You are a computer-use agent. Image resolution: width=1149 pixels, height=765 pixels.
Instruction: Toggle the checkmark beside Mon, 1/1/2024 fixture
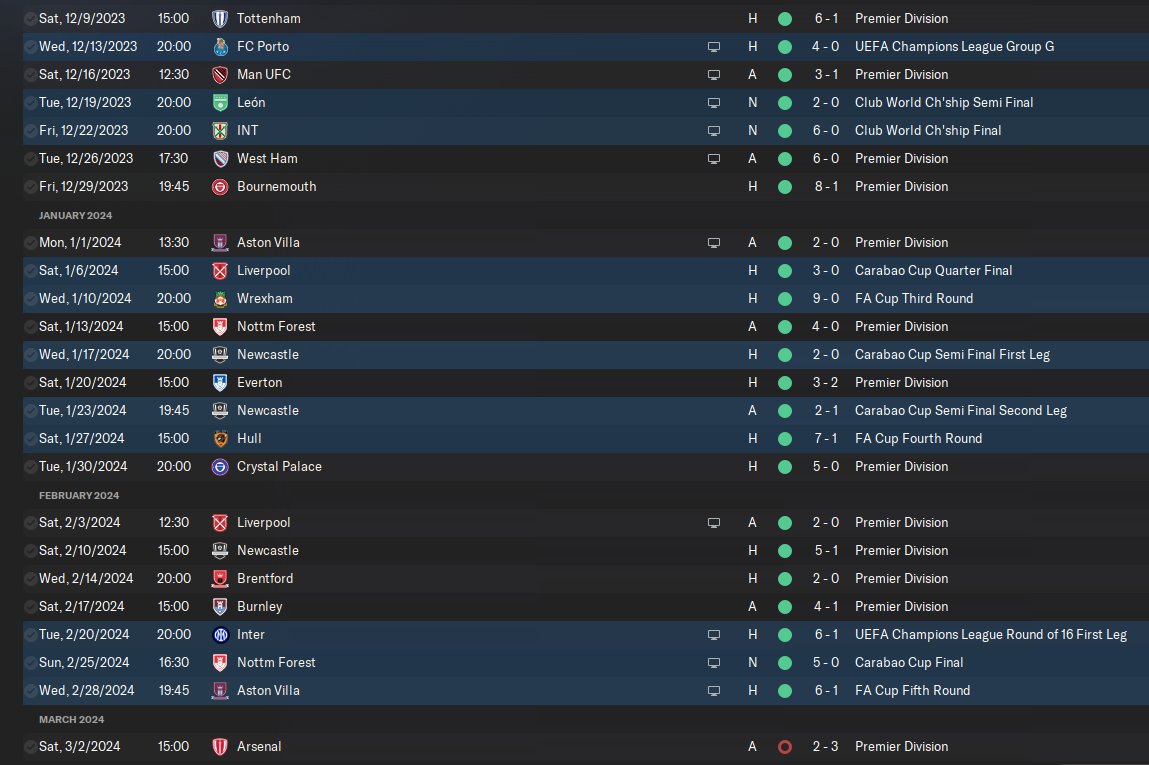click(30, 243)
